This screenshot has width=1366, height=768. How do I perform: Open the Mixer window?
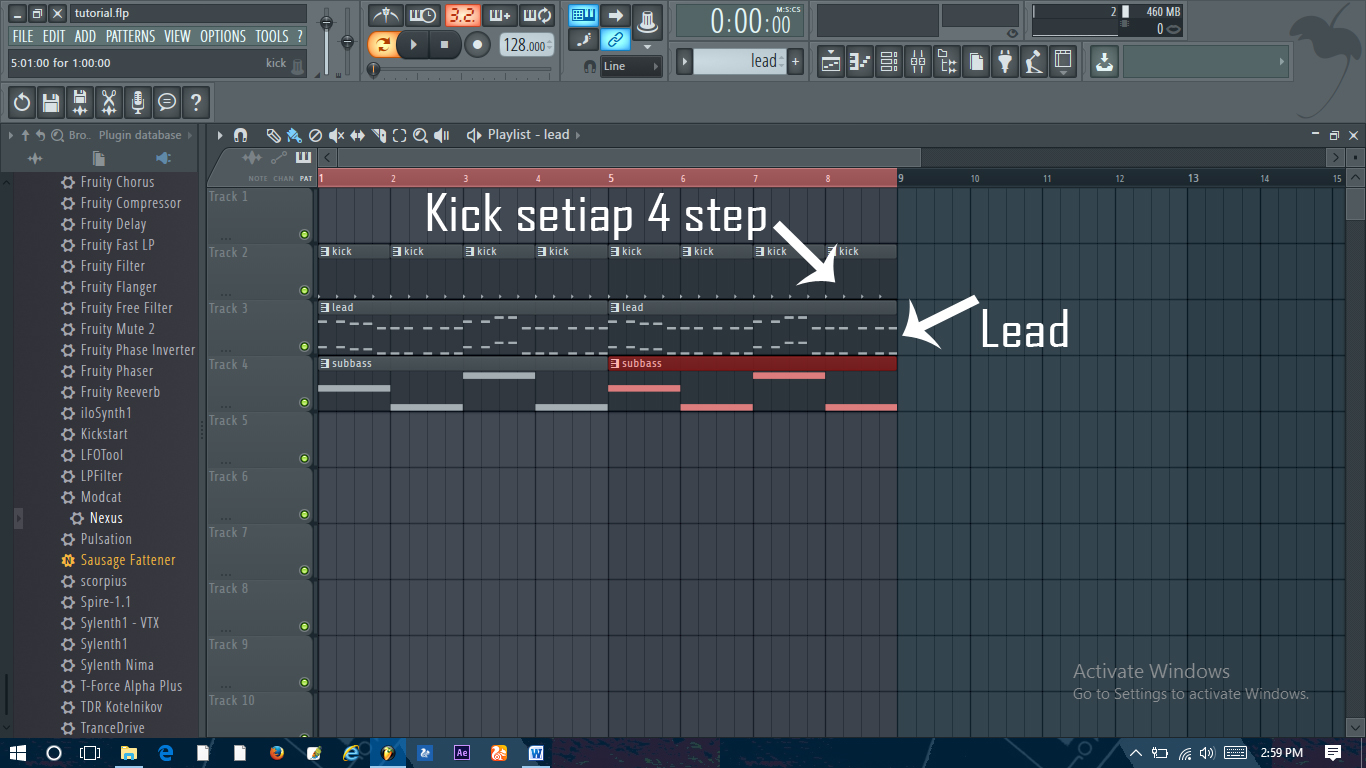(918, 62)
